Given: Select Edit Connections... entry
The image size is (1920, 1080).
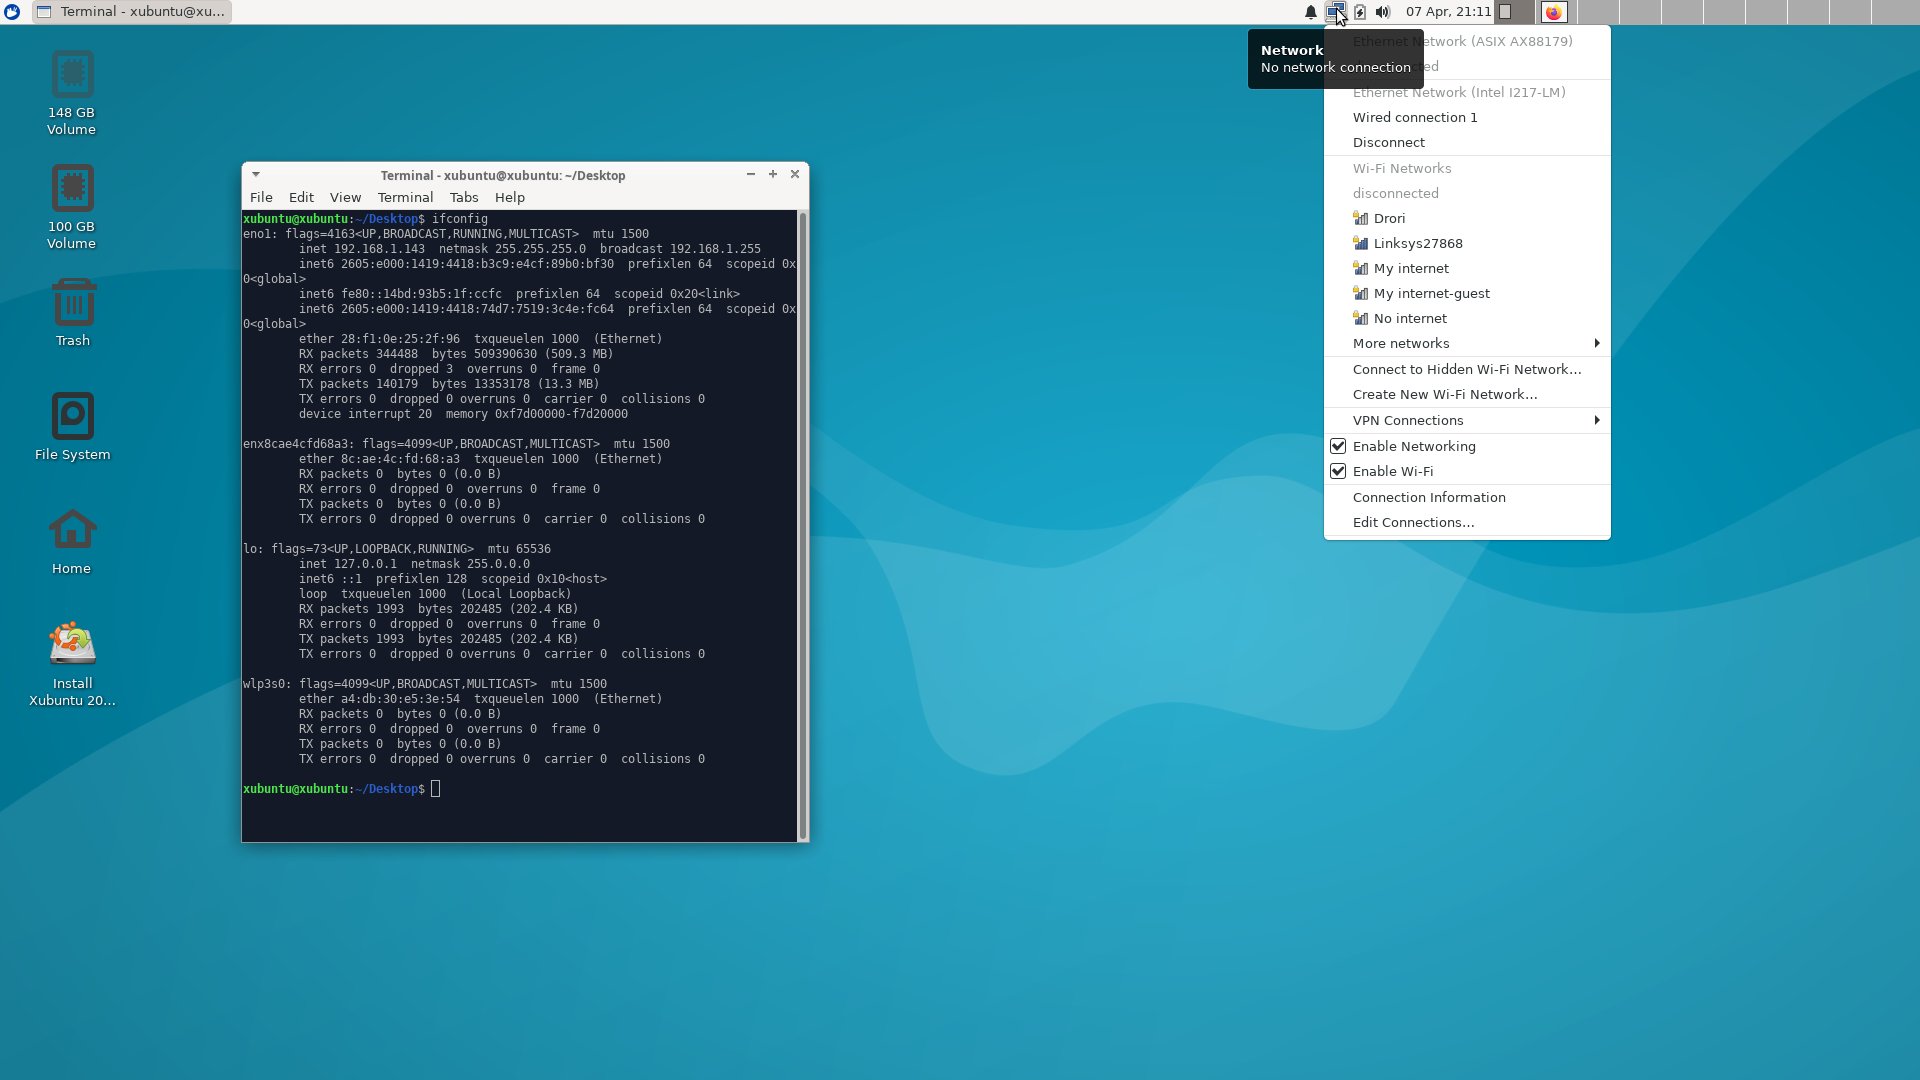Looking at the screenshot, I should point(1413,522).
